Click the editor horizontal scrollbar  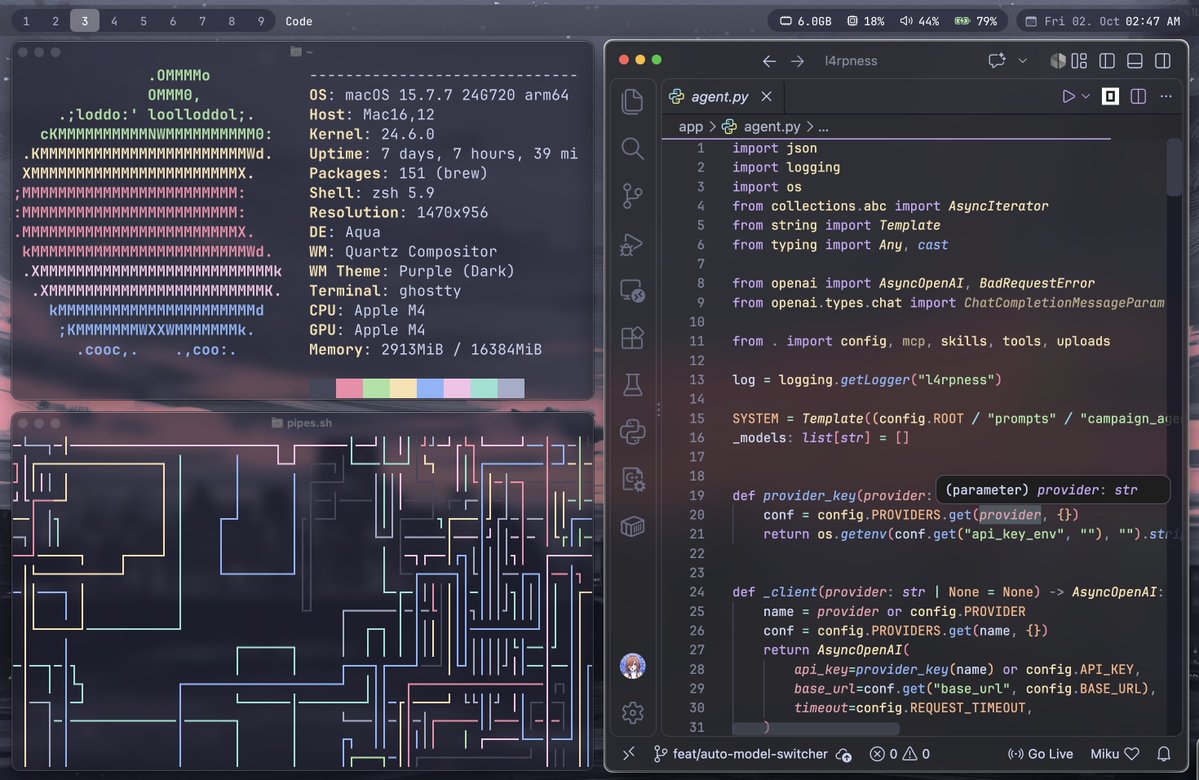(817, 728)
